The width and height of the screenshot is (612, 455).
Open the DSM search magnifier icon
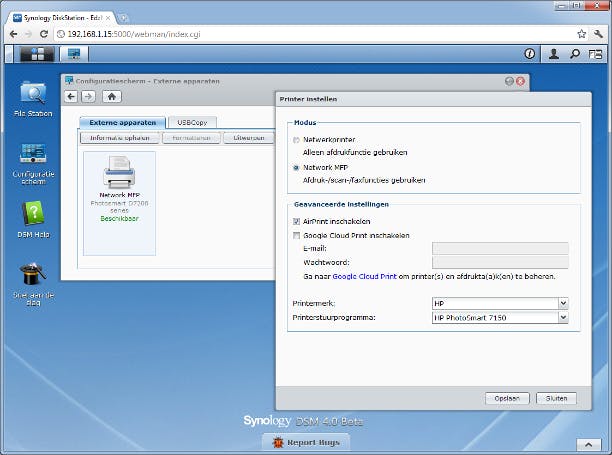[575, 54]
